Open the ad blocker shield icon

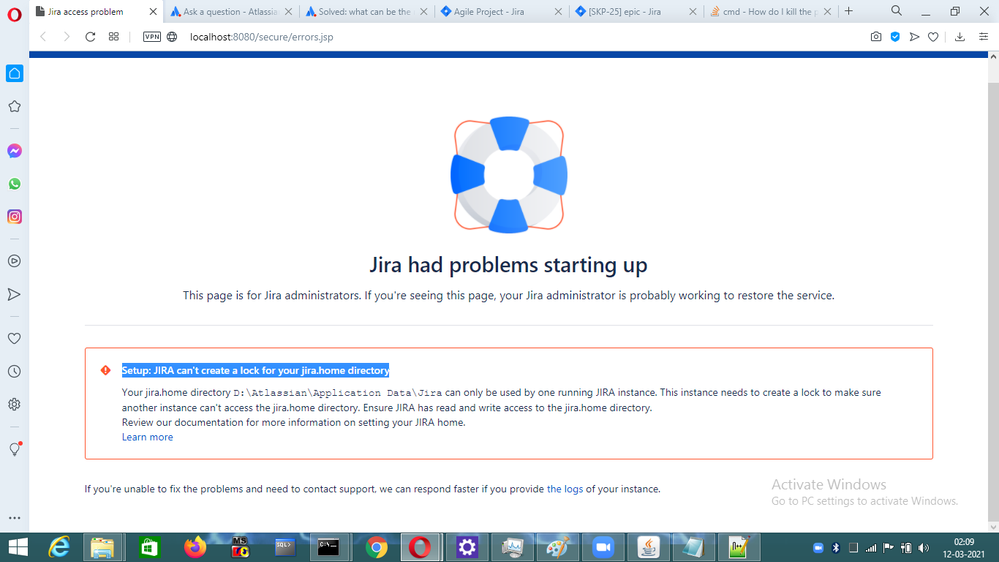point(895,37)
